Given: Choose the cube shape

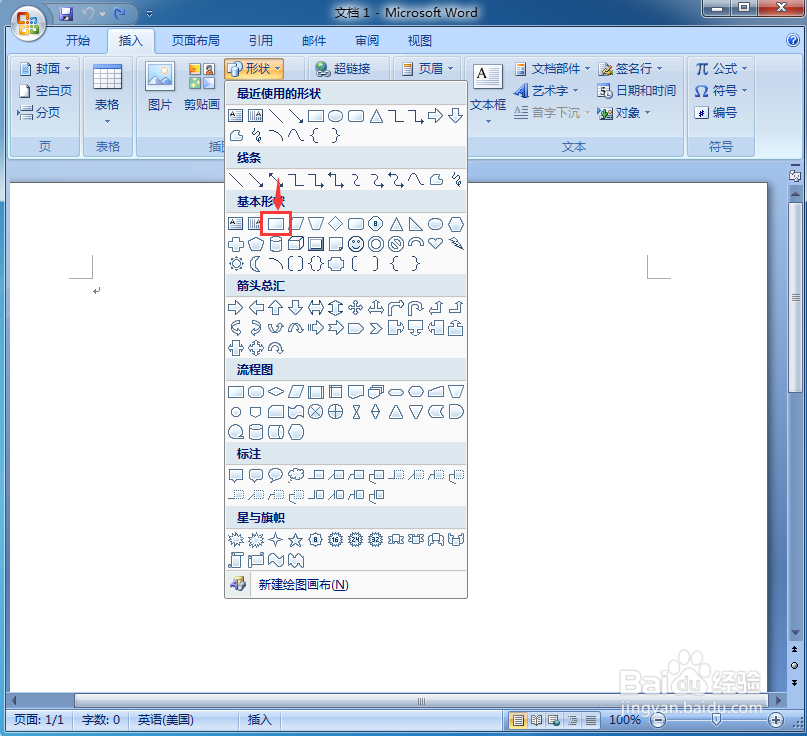Looking at the screenshot, I should 296,243.
